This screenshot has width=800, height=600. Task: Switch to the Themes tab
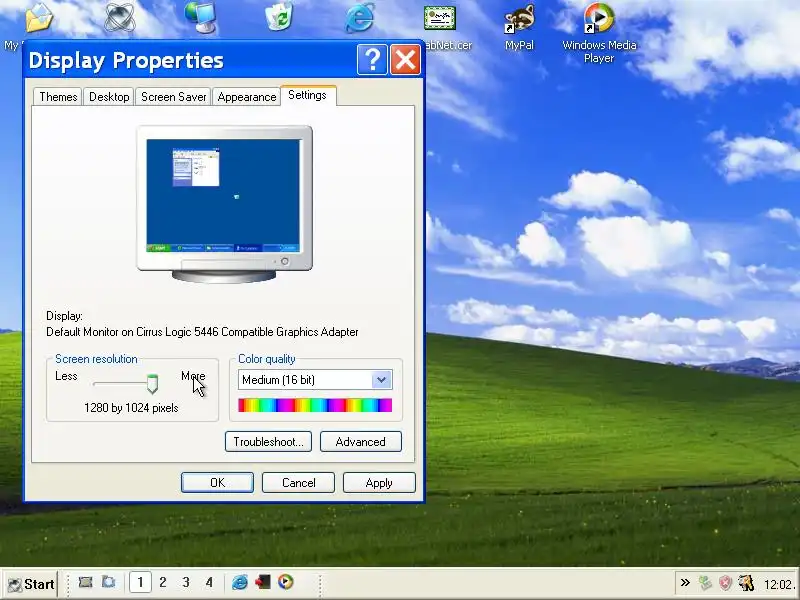[58, 97]
